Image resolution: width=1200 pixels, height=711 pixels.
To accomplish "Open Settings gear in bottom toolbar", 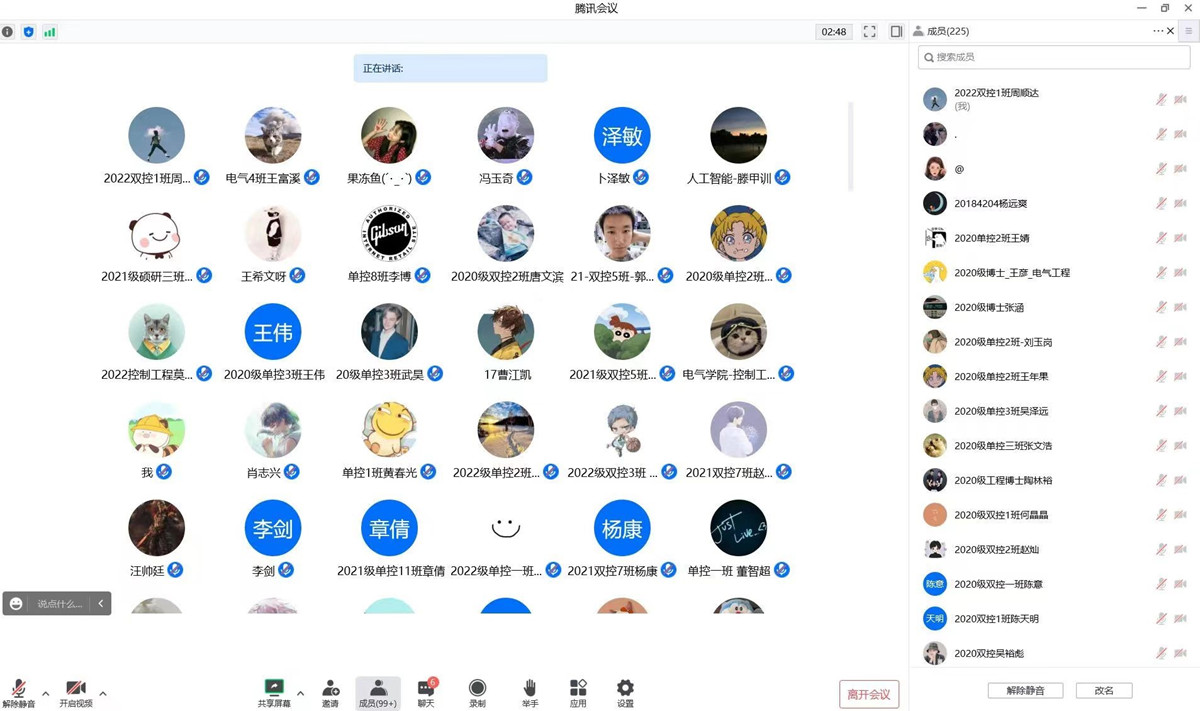I will [x=625, y=691].
